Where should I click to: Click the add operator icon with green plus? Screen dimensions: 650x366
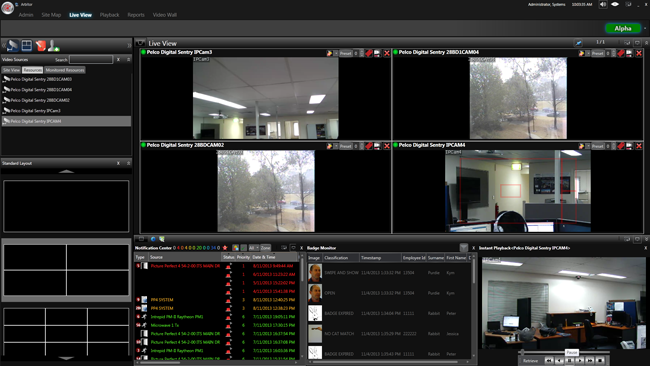click(53, 45)
